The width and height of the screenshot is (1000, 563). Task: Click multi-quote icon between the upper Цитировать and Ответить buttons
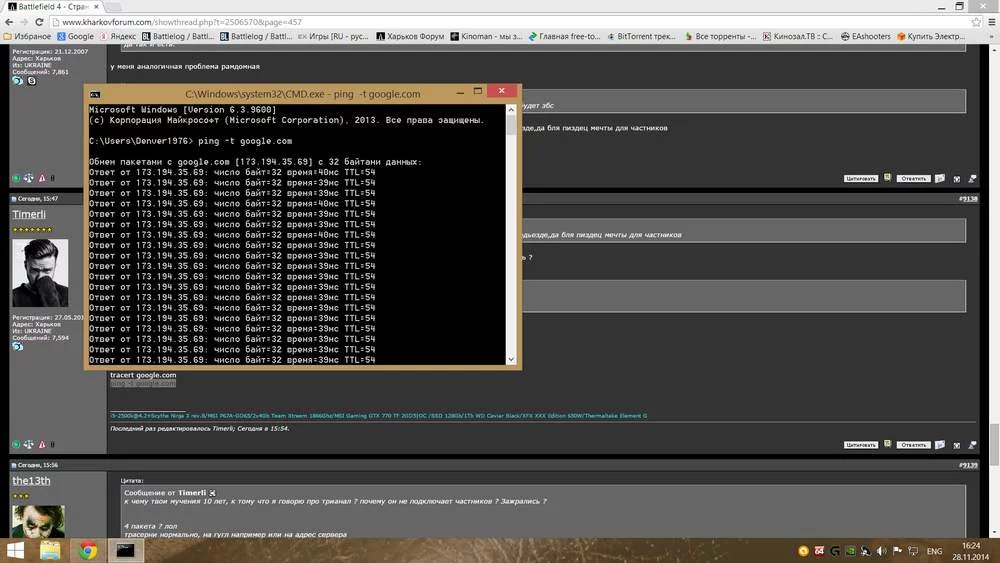[887, 178]
